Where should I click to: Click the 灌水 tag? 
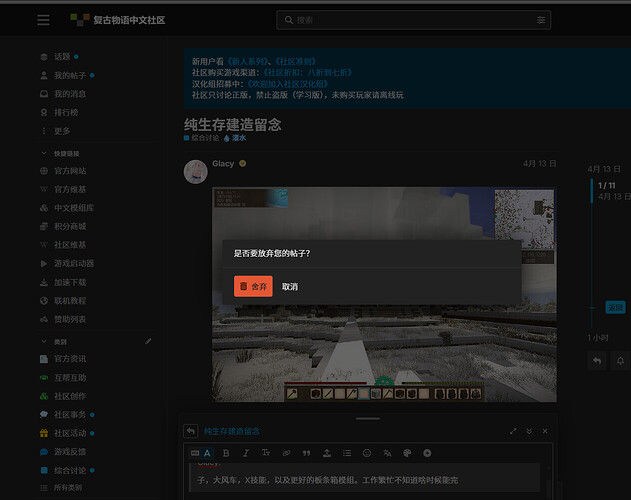tap(235, 138)
